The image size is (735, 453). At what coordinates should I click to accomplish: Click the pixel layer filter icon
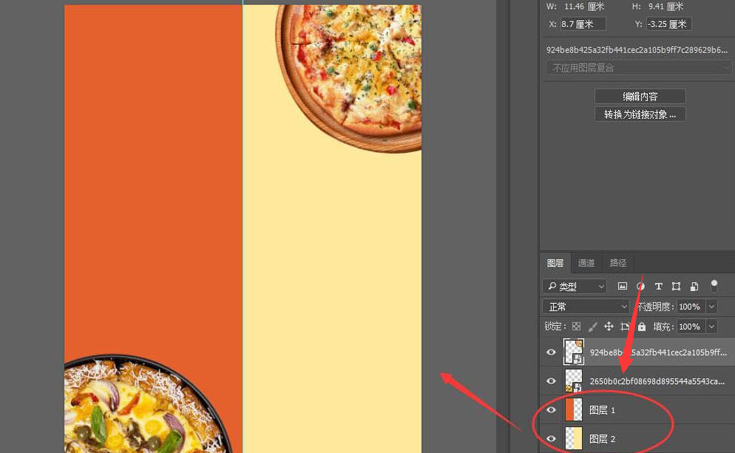coord(622,287)
